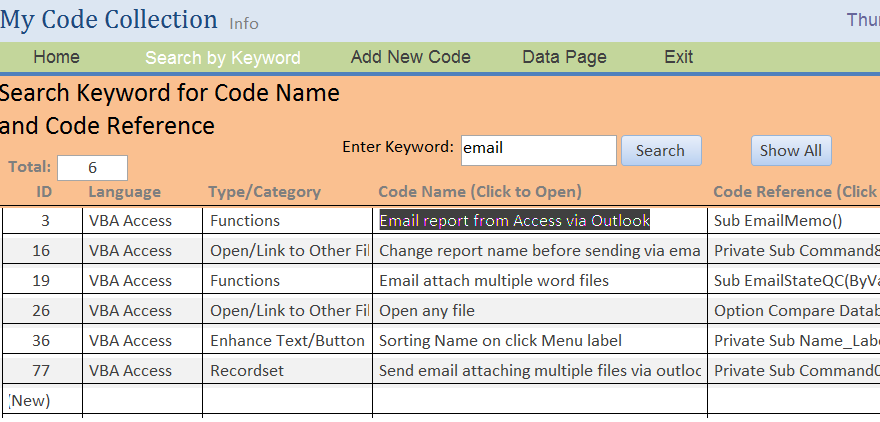The width and height of the screenshot is (880, 422).
Task: Open Change report name before sending code
Action: tap(539, 250)
